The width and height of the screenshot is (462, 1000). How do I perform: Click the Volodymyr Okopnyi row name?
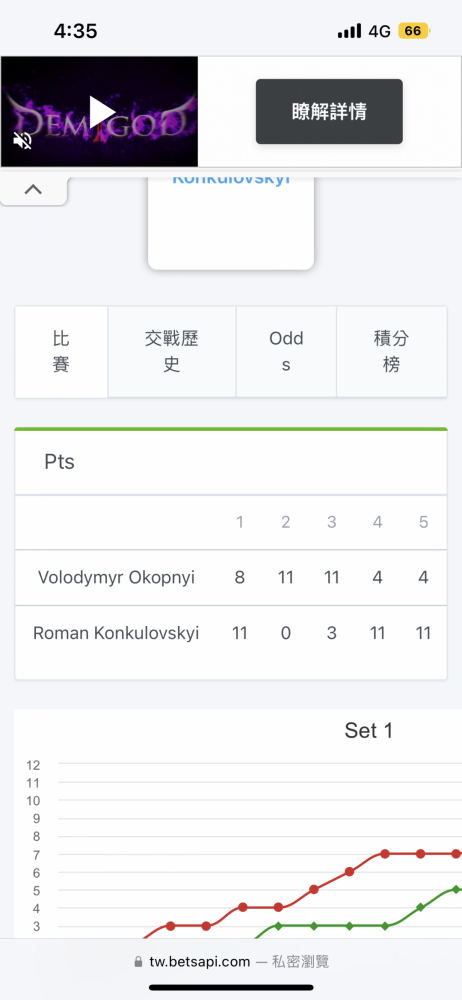pyautogui.click(x=116, y=577)
